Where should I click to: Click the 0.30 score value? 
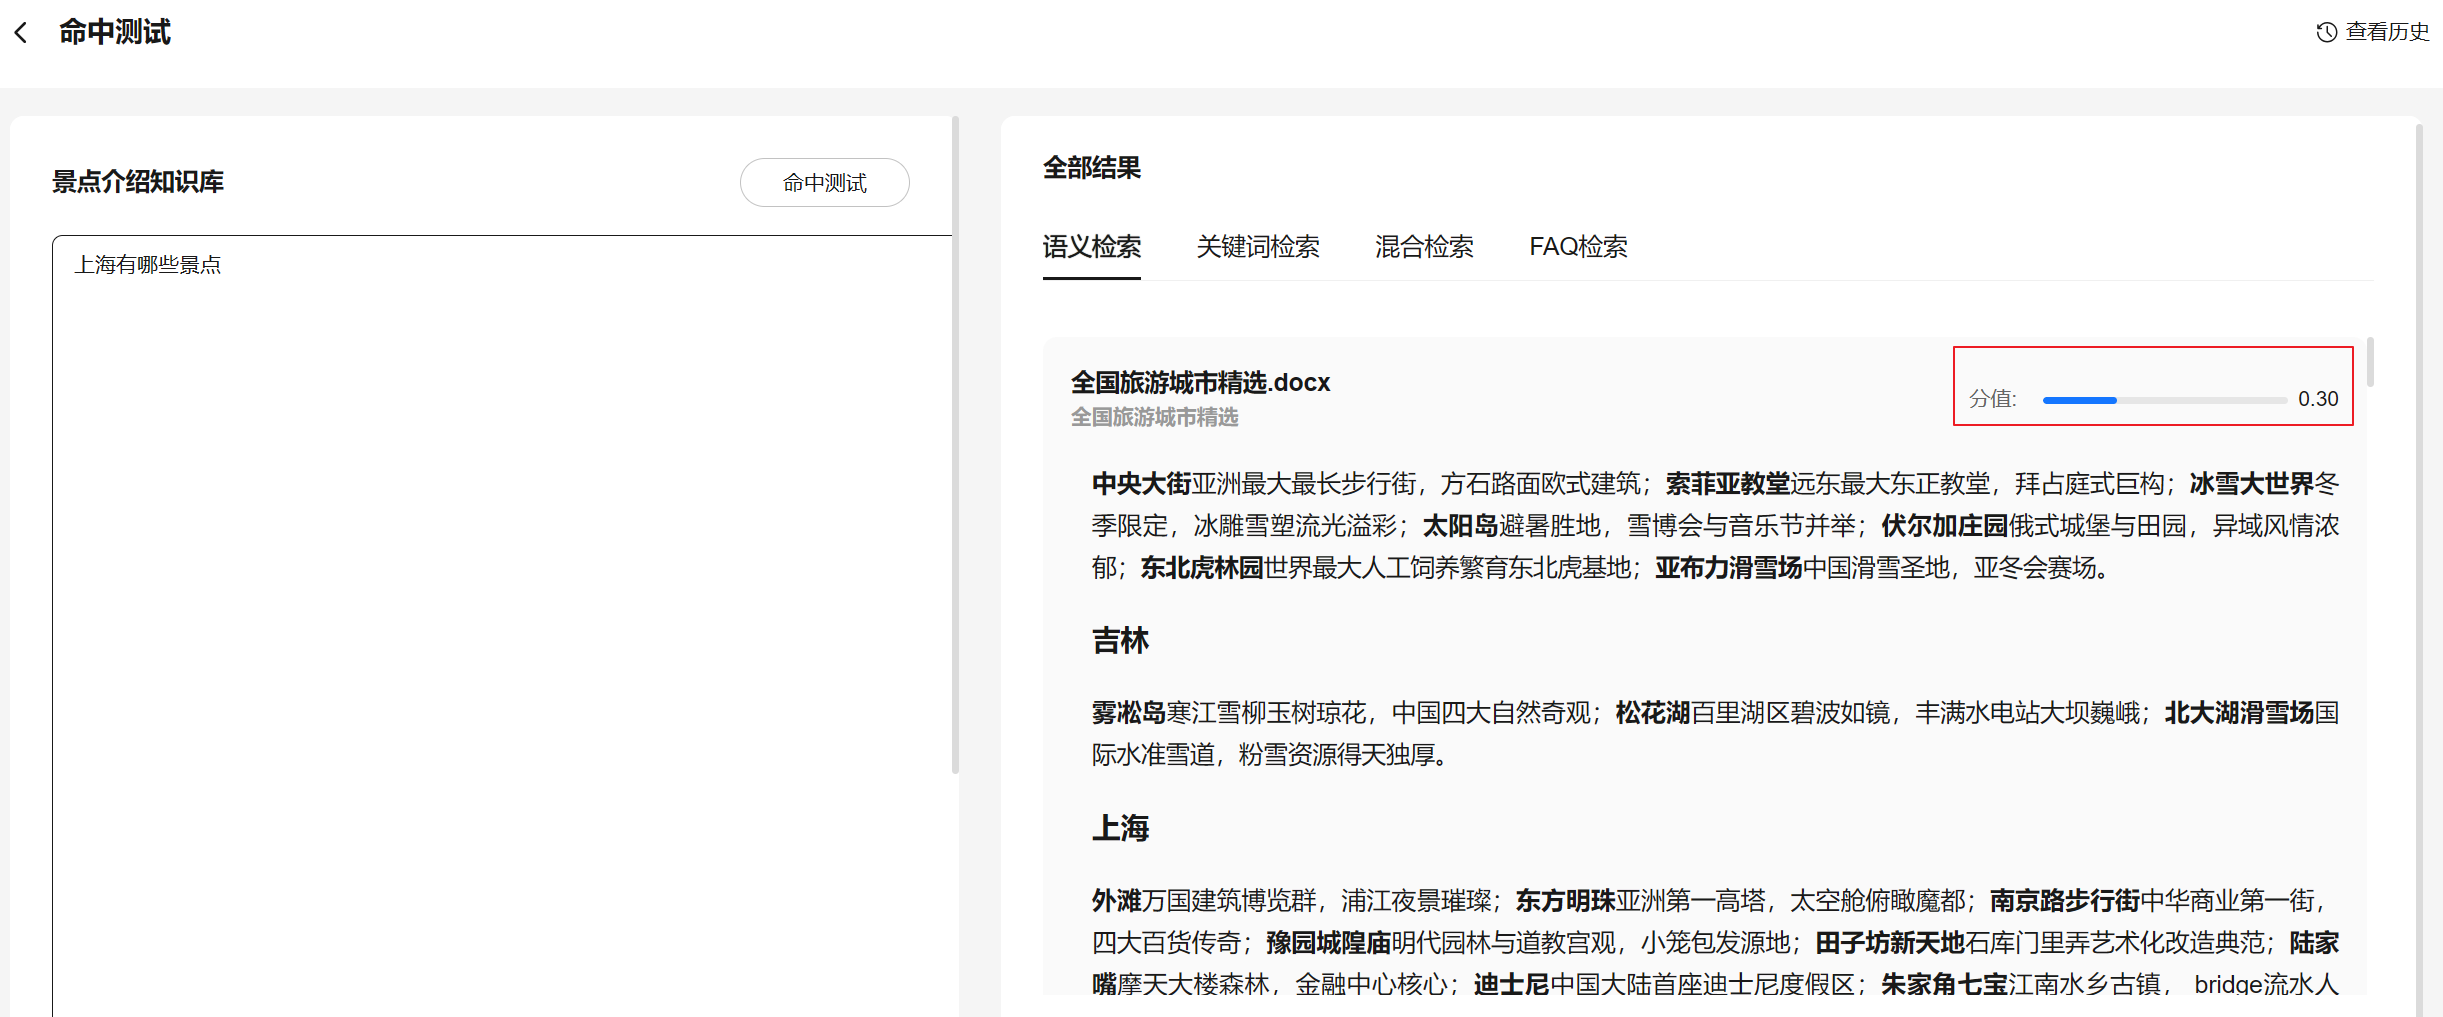(x=2317, y=399)
